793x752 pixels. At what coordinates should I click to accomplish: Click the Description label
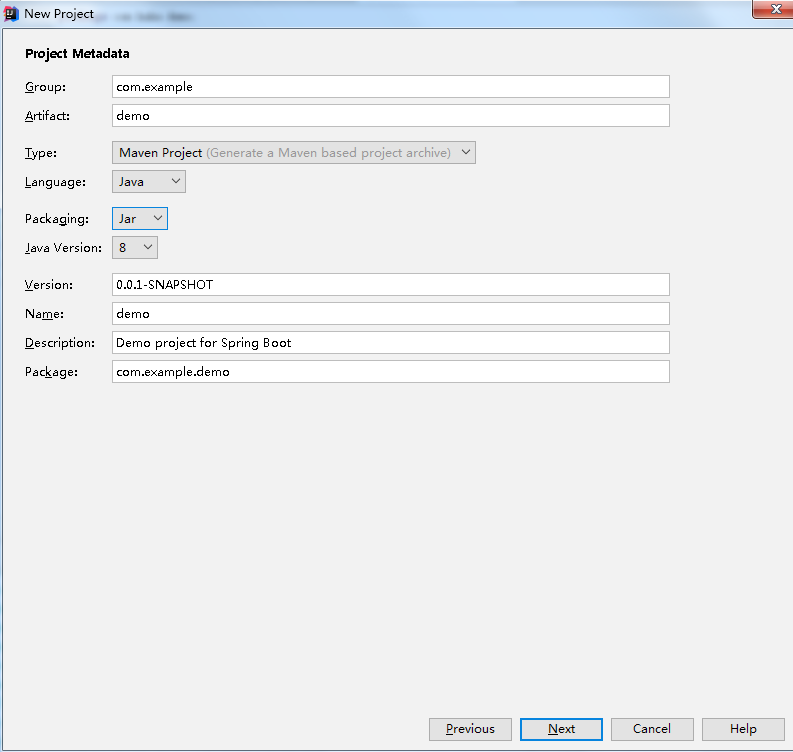pos(60,343)
